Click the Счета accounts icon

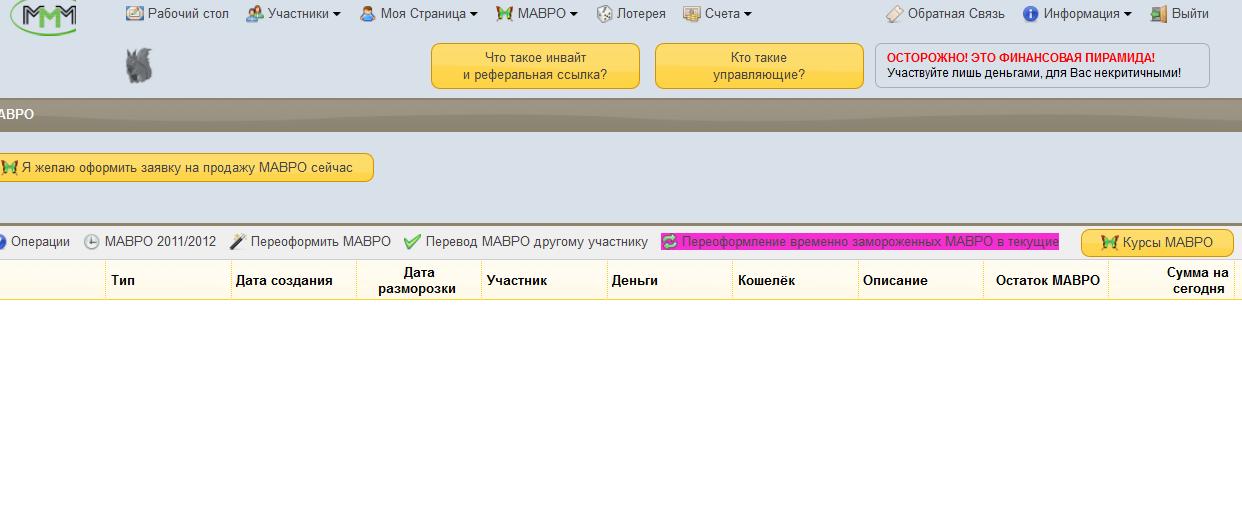point(692,14)
